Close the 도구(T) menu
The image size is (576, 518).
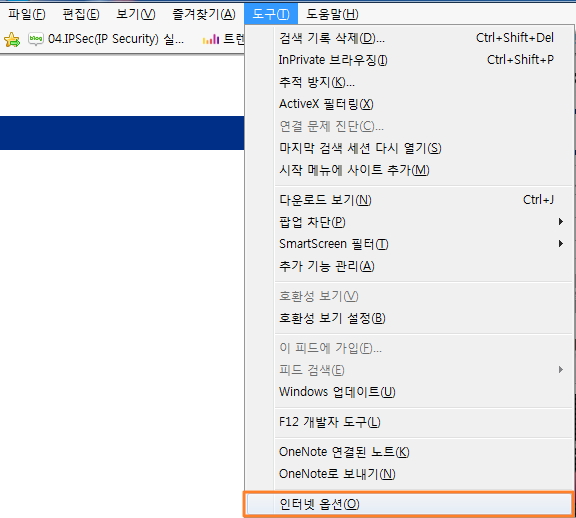tap(271, 14)
